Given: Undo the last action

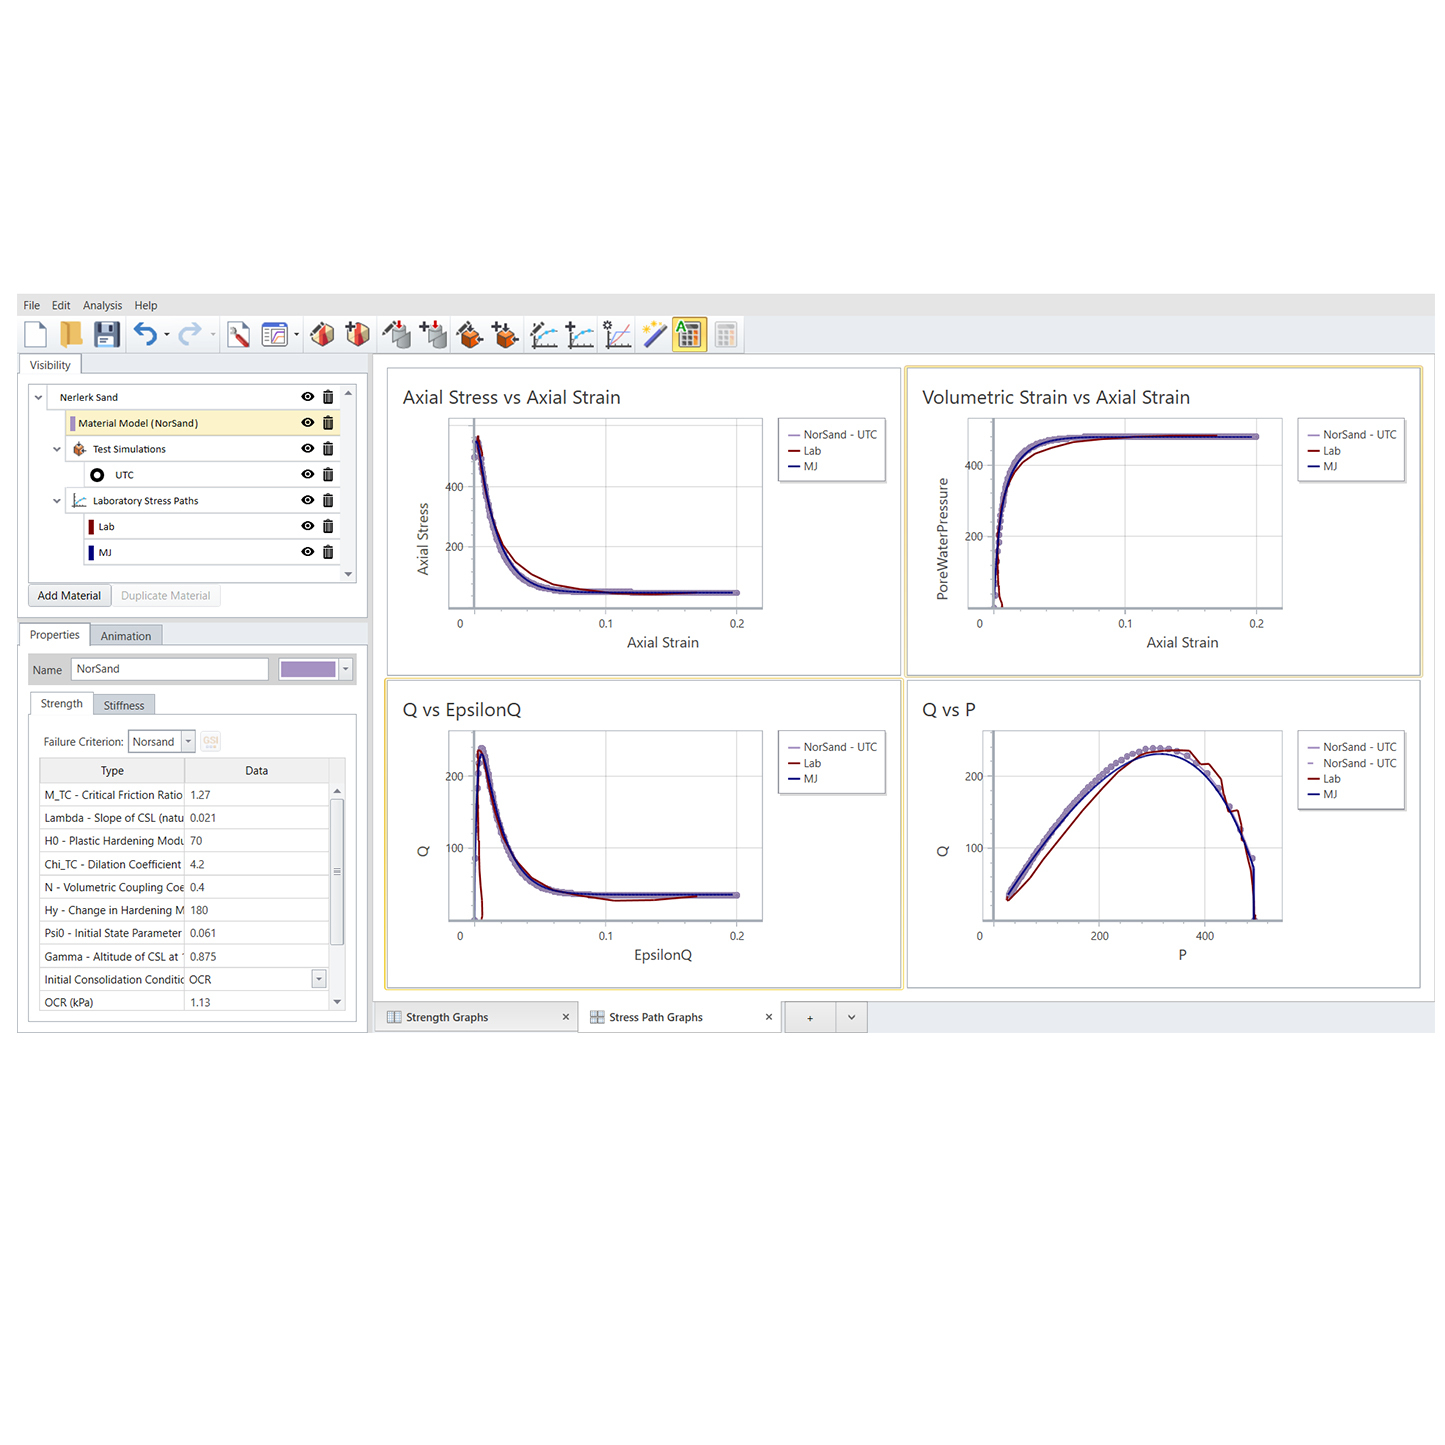Looking at the screenshot, I should pos(145,335).
